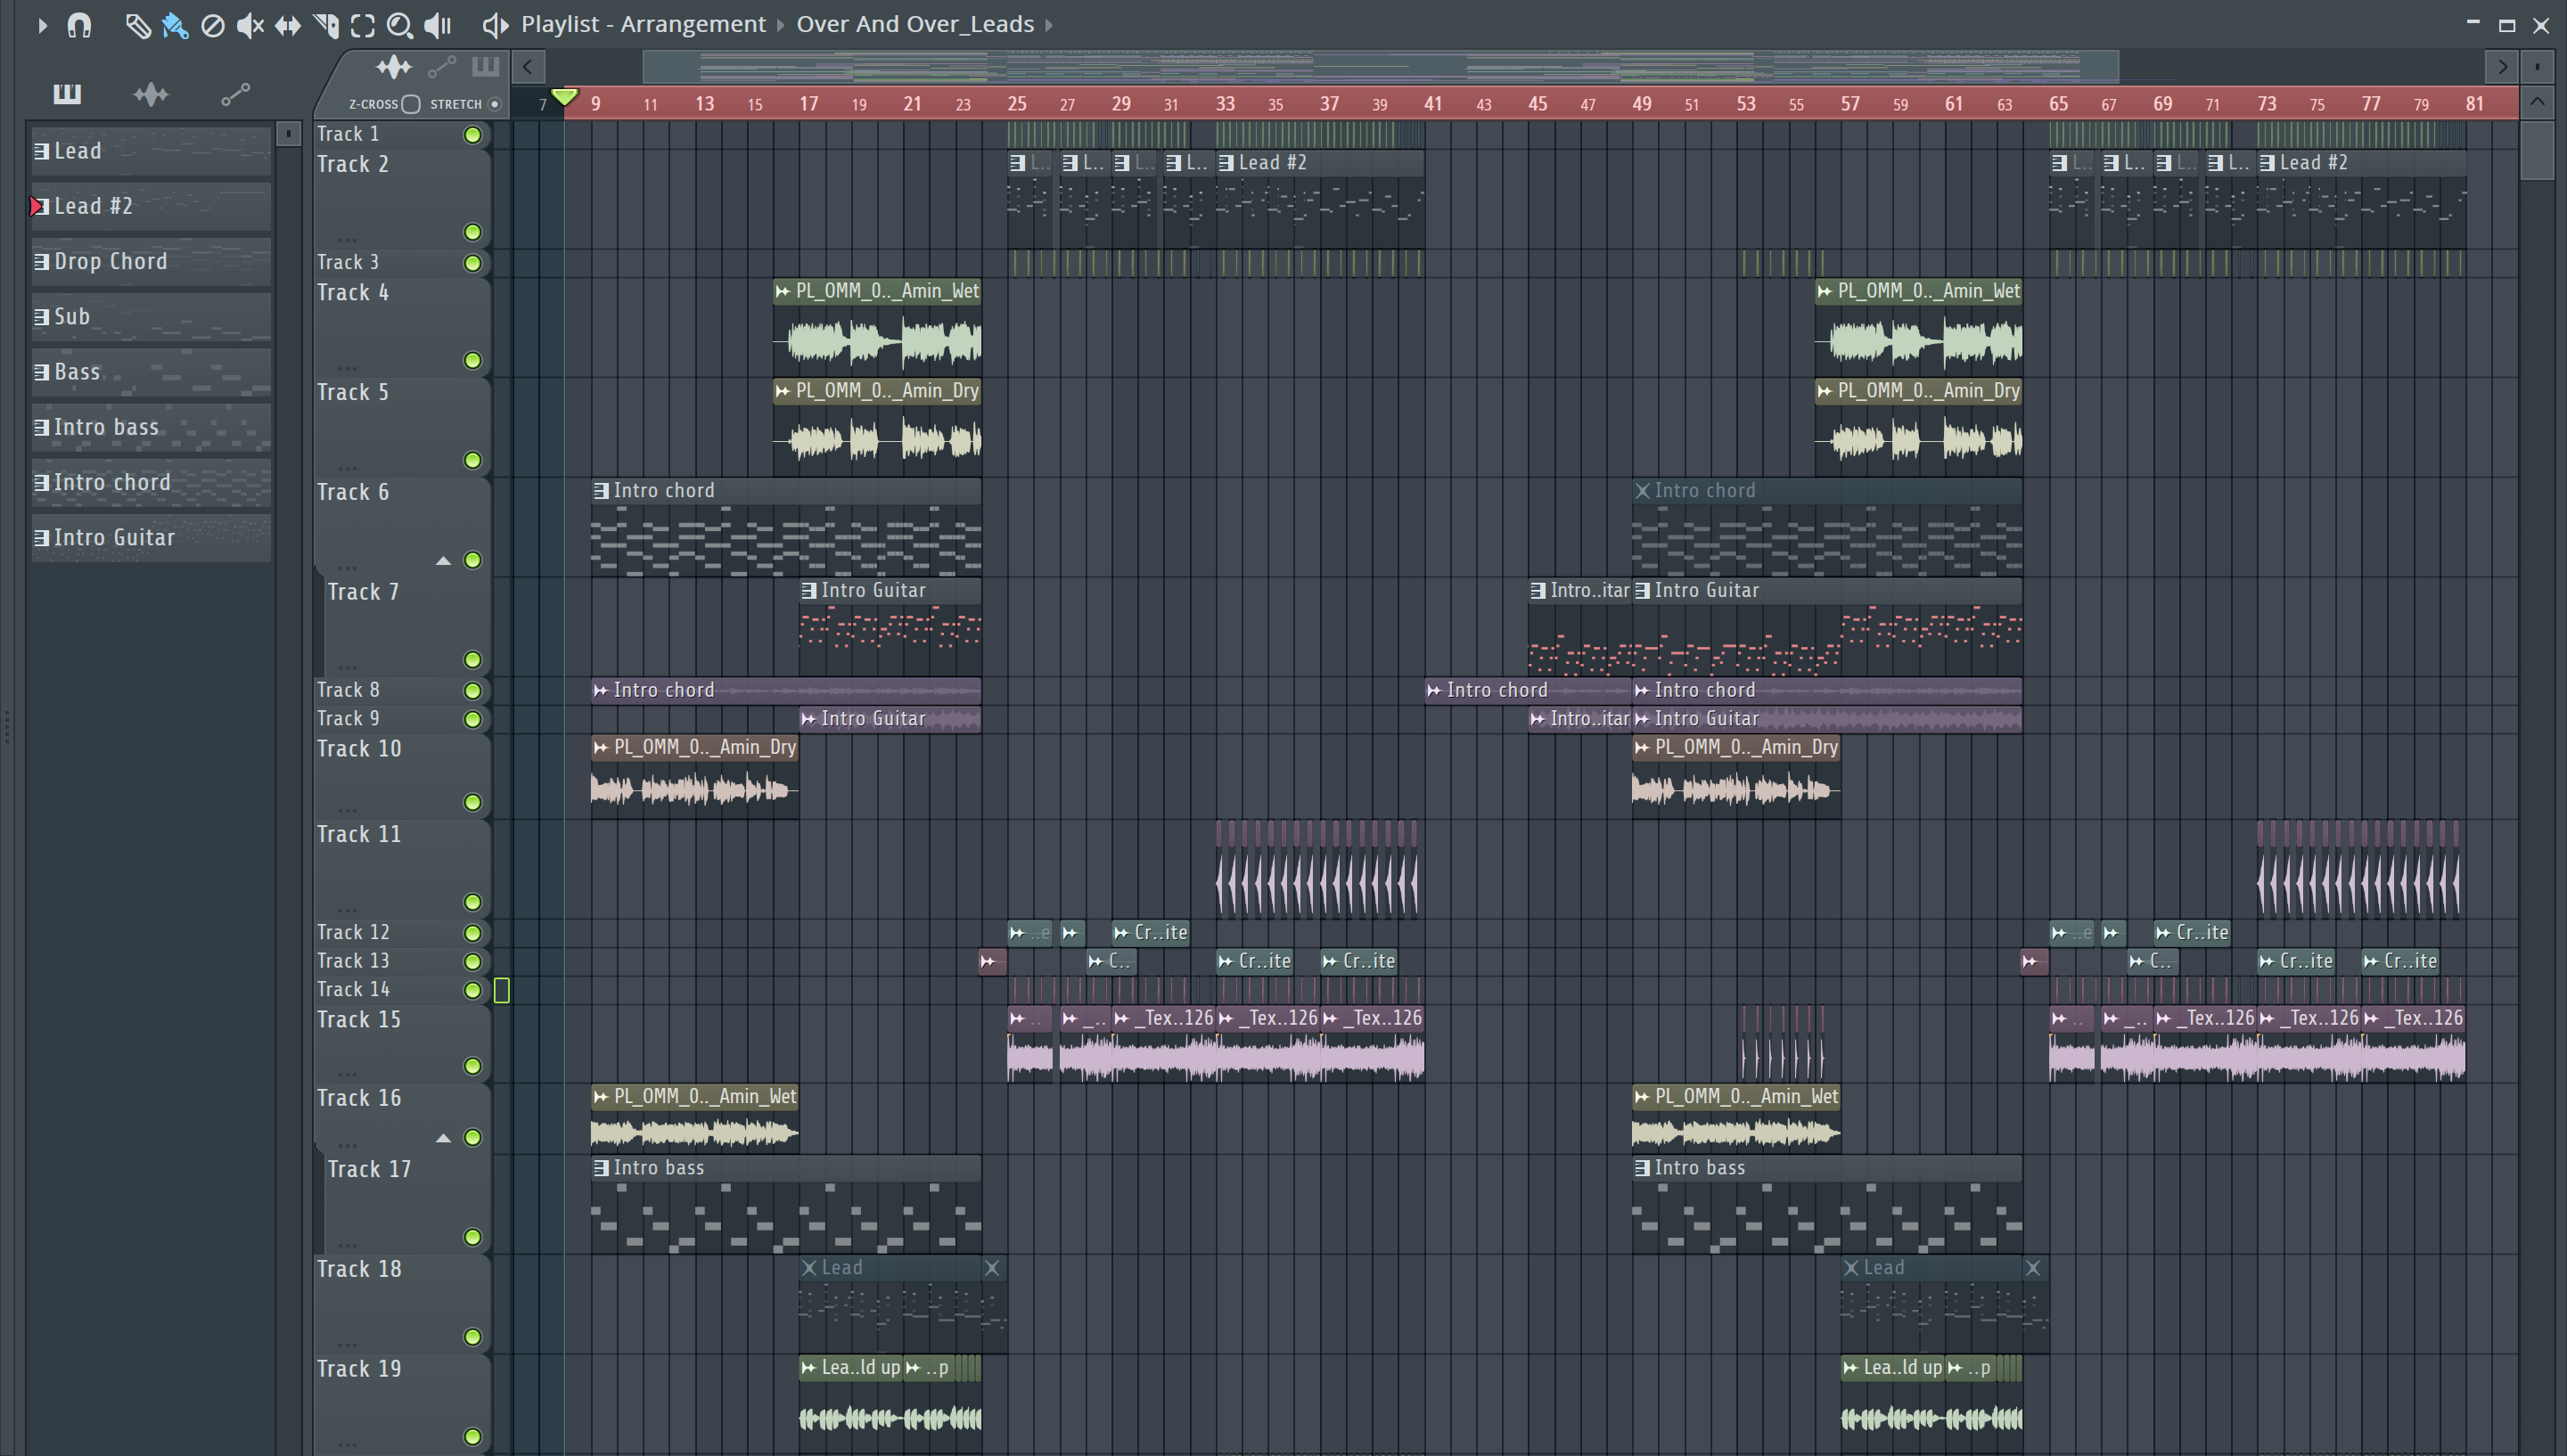Mute Track 1 with green light
Screen dimensions: 2567x1456
(x=473, y=134)
